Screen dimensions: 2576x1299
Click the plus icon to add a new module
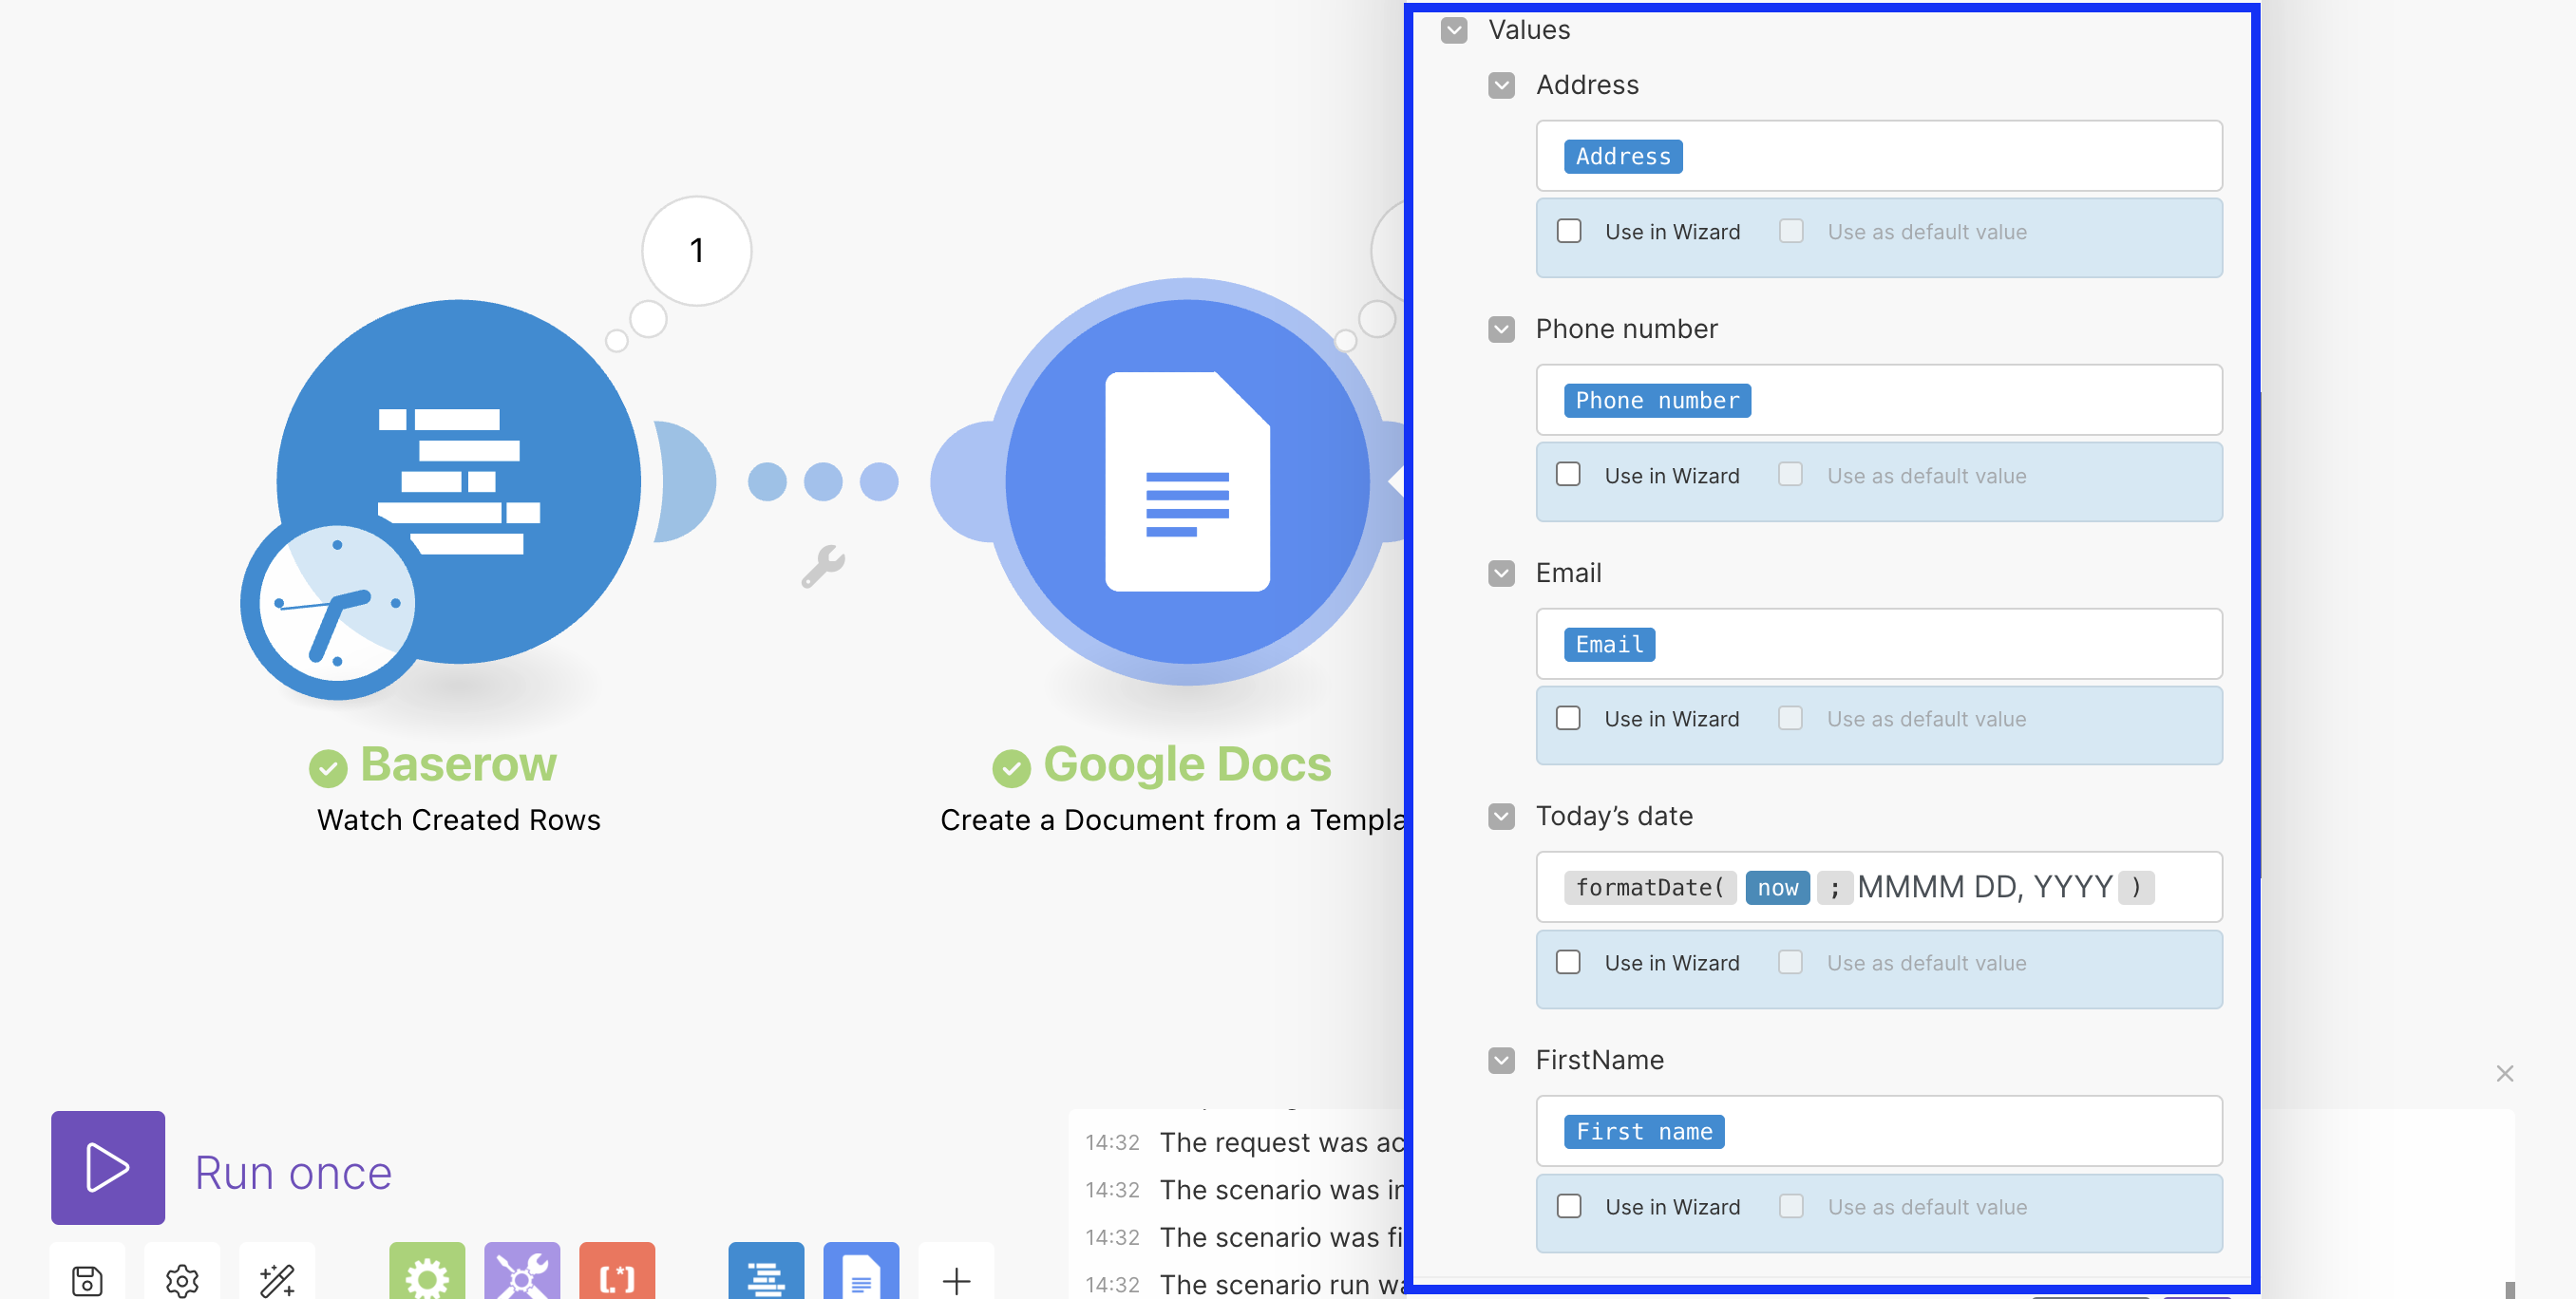955,1280
